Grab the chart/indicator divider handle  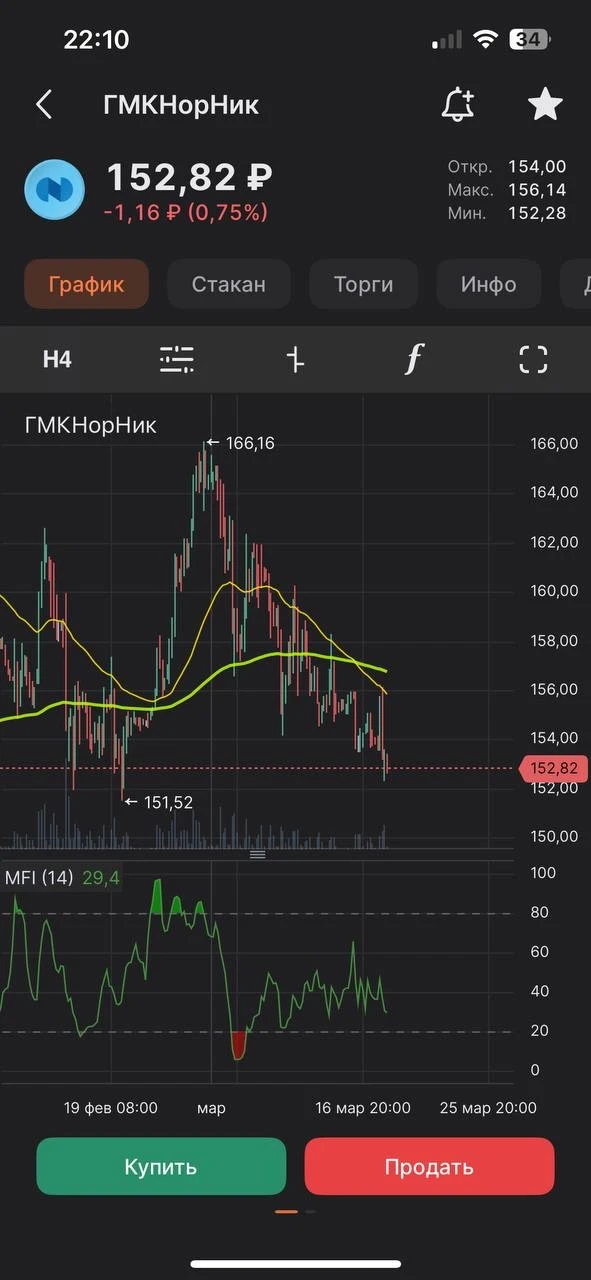[x=257, y=854]
